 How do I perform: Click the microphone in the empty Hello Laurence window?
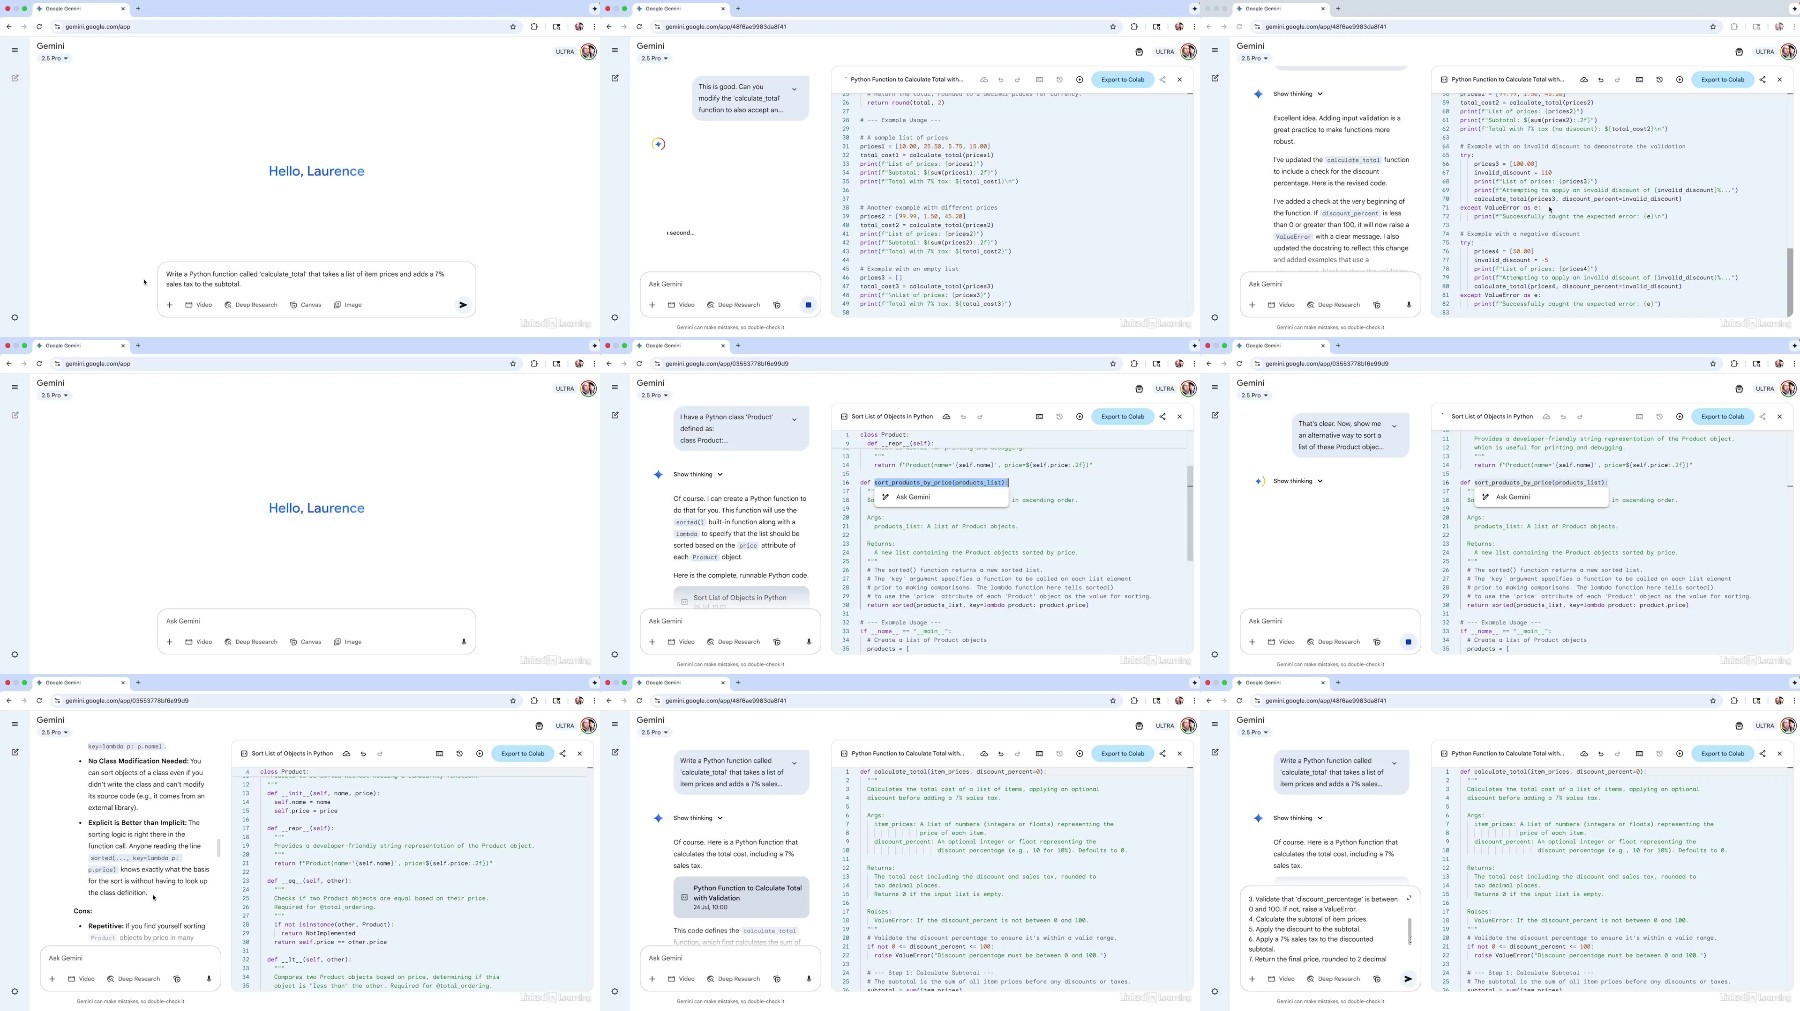[464, 642]
